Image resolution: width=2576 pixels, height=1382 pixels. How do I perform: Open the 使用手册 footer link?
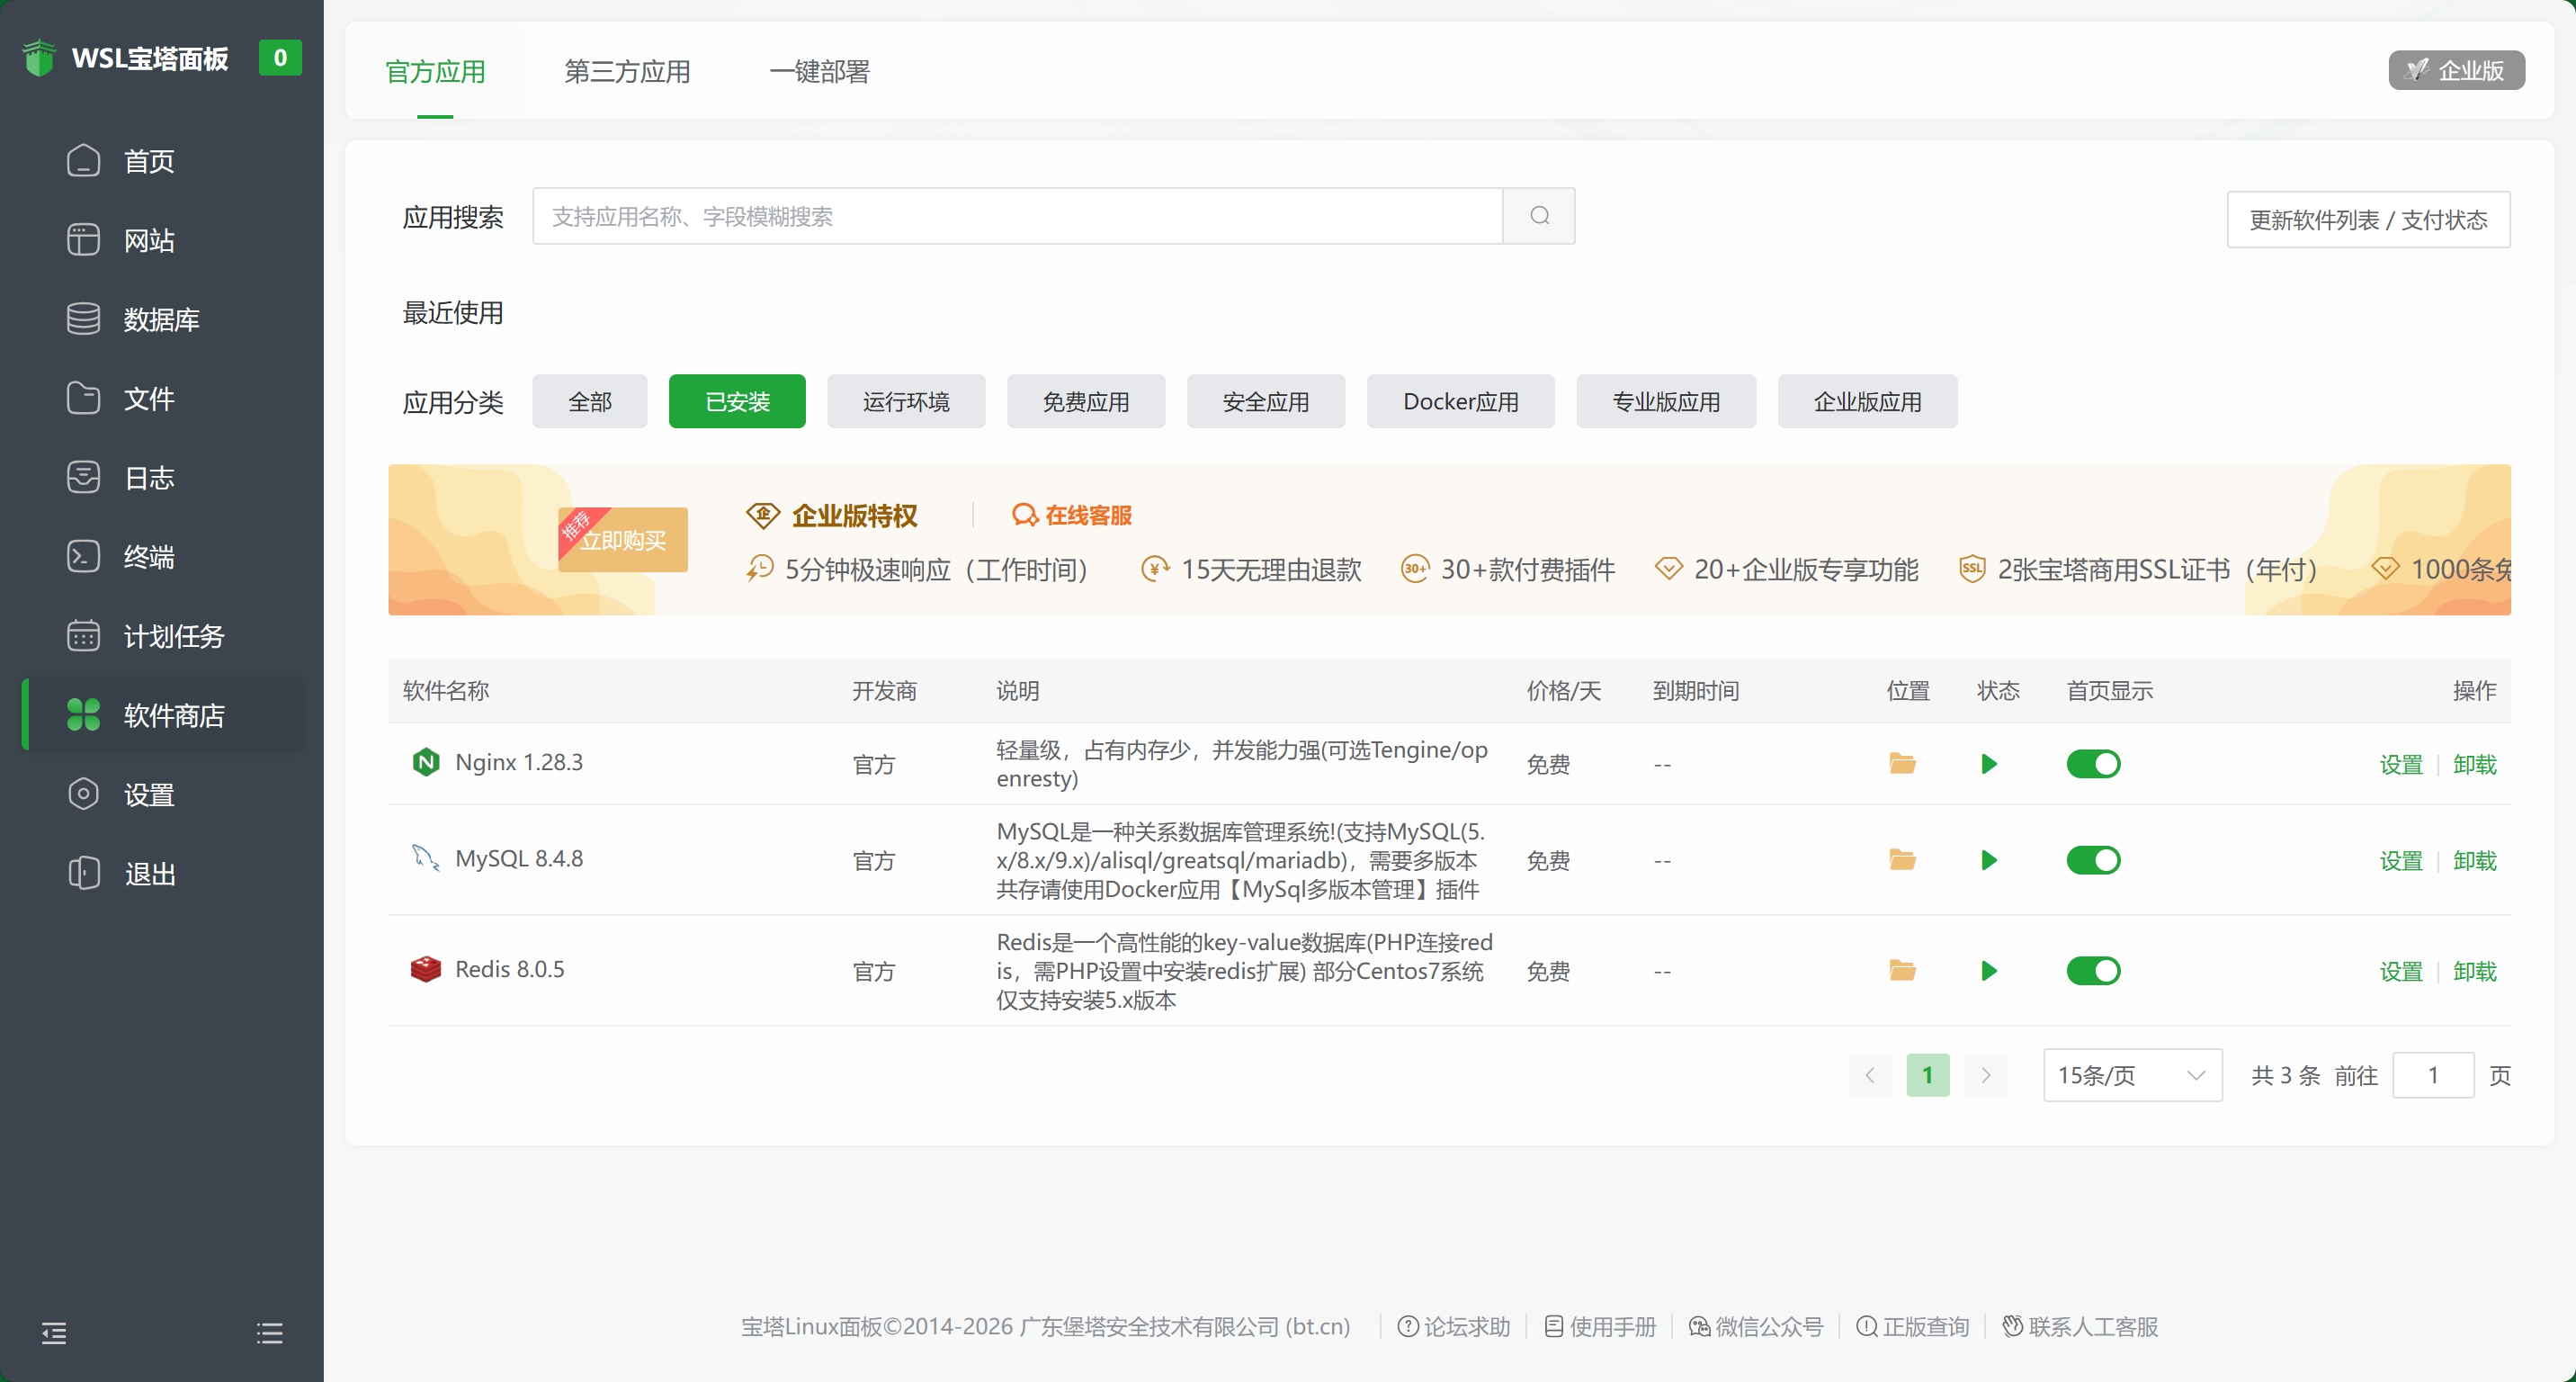[1601, 1326]
